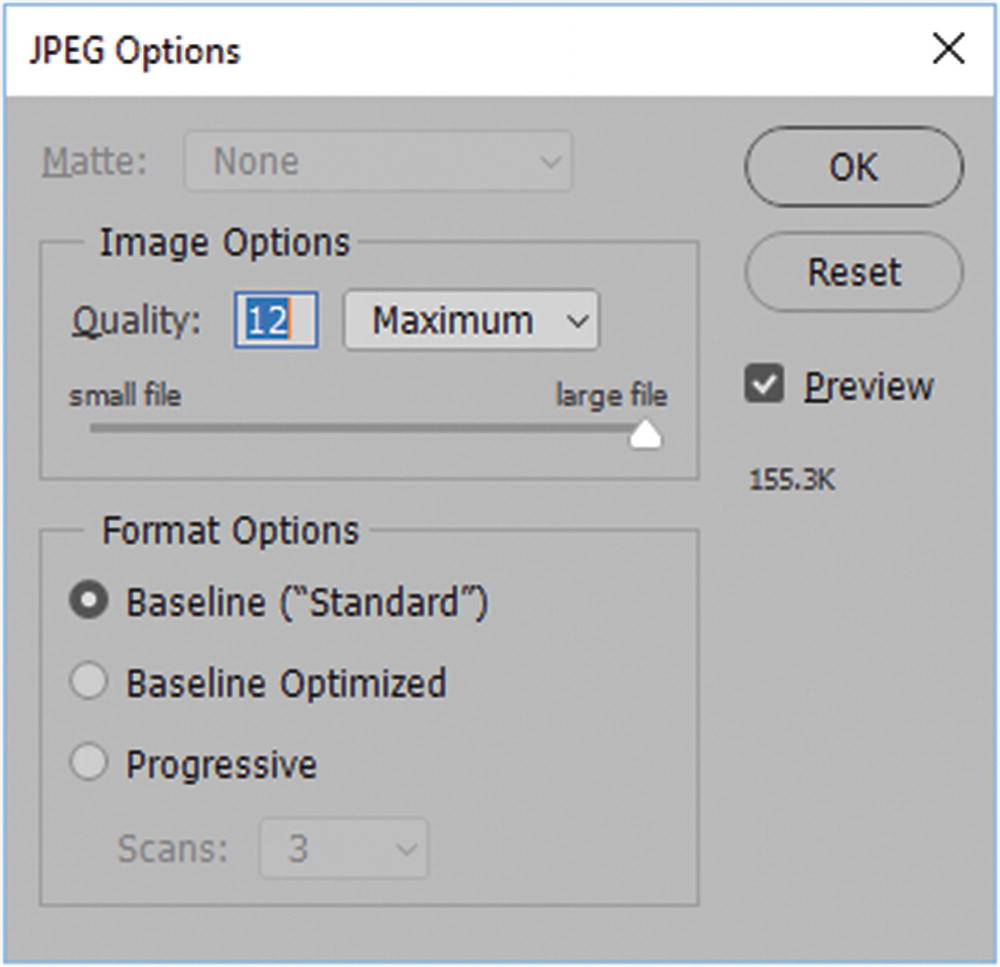Expand the Scans count dropdown

[344, 849]
